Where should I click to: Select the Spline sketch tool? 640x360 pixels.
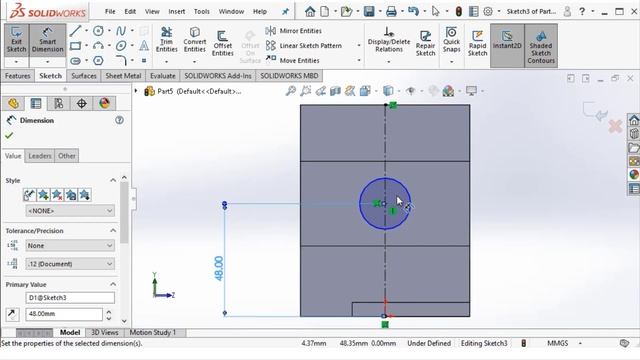[121, 31]
